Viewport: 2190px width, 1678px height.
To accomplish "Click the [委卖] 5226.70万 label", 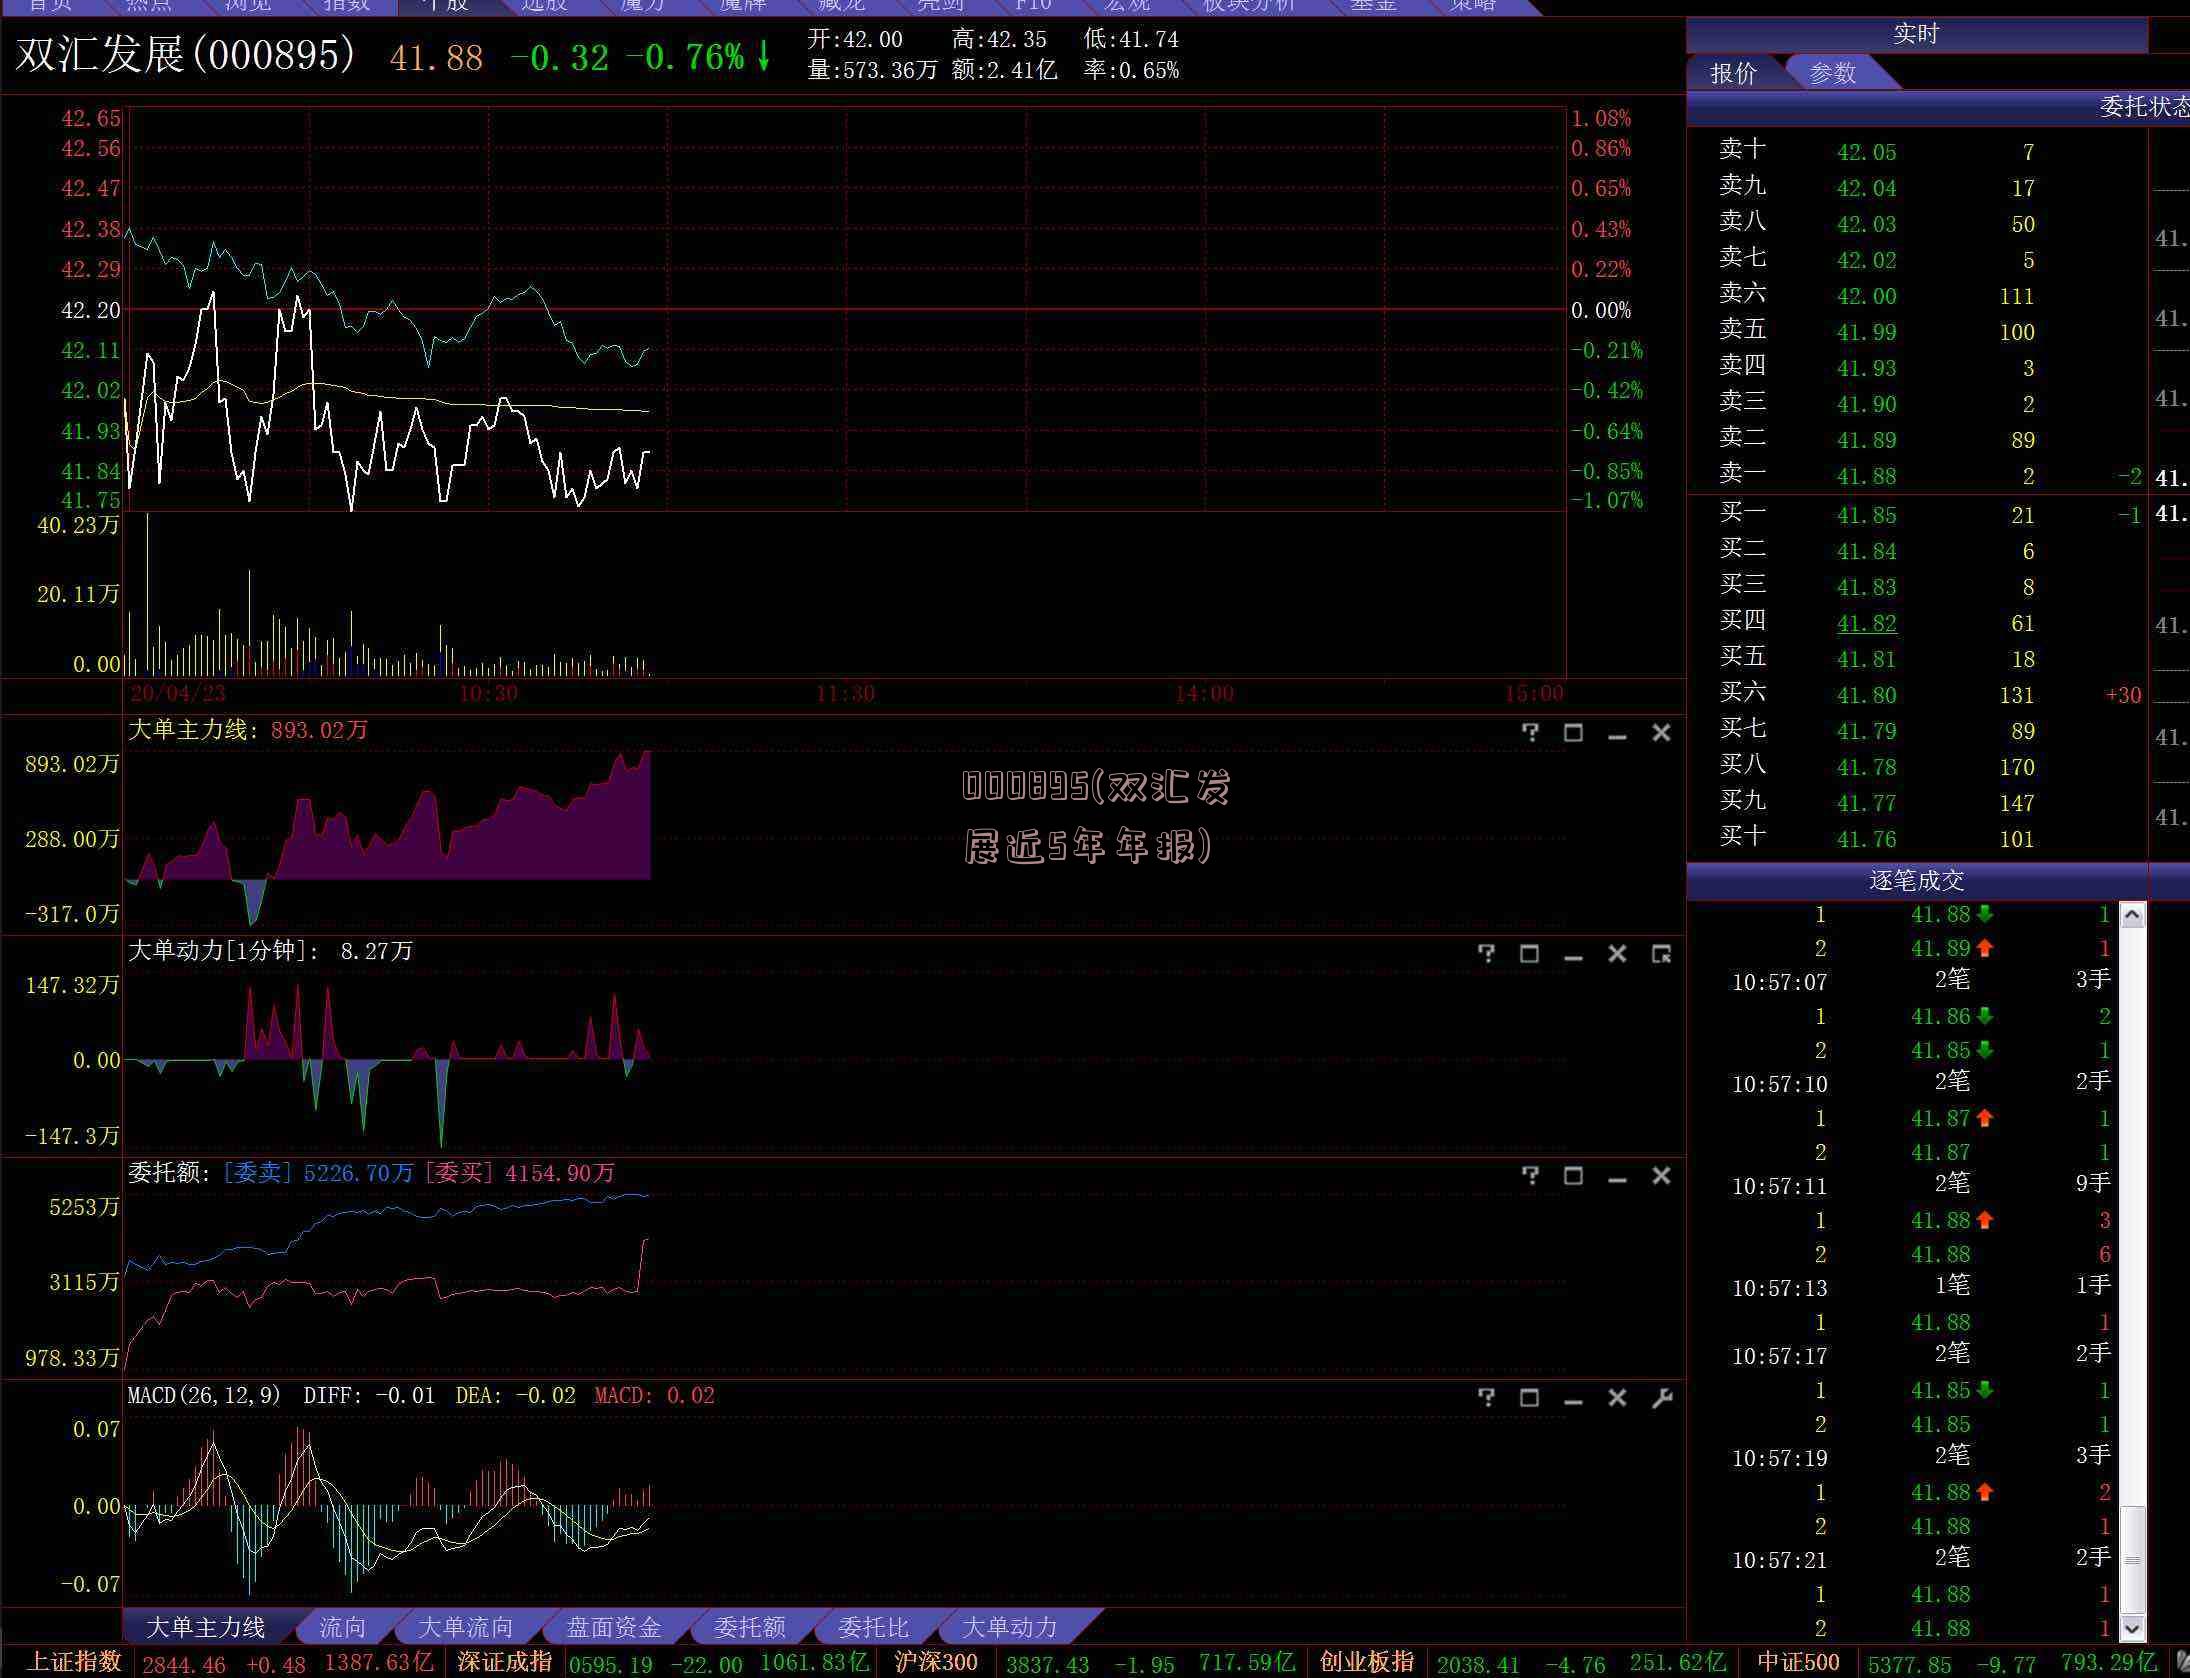I will (318, 1173).
